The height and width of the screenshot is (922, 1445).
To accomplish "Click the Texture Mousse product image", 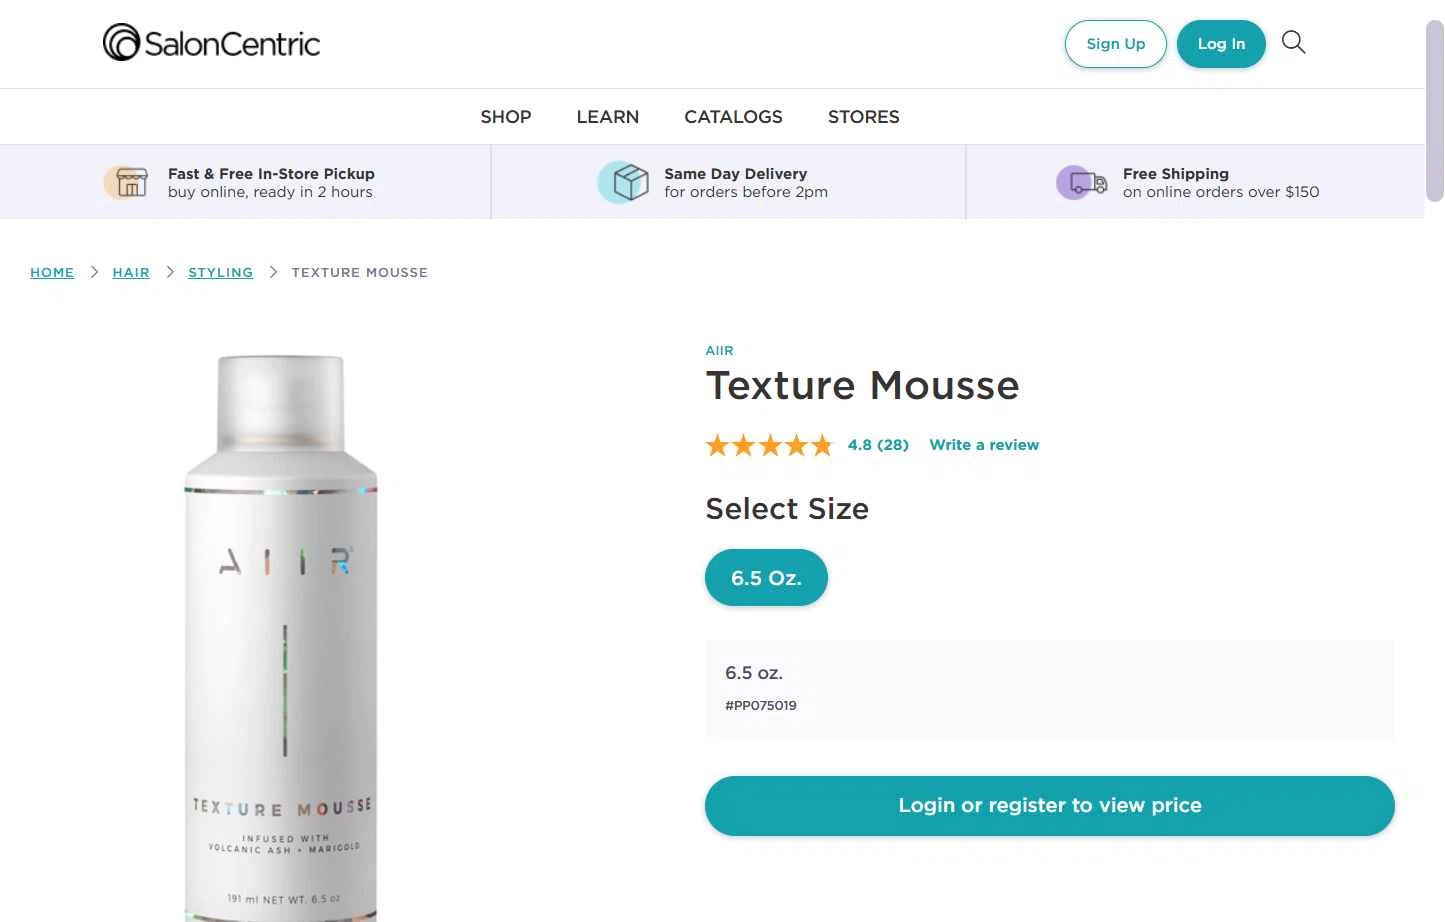I will tap(281, 637).
